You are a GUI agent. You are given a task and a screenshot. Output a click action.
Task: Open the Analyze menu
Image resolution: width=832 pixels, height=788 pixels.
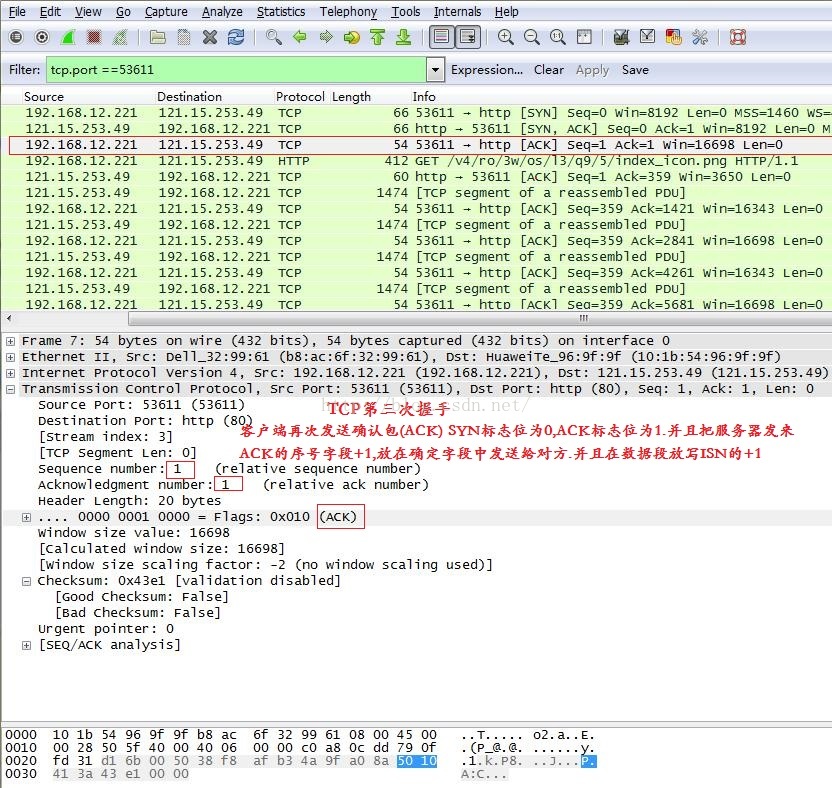click(222, 12)
